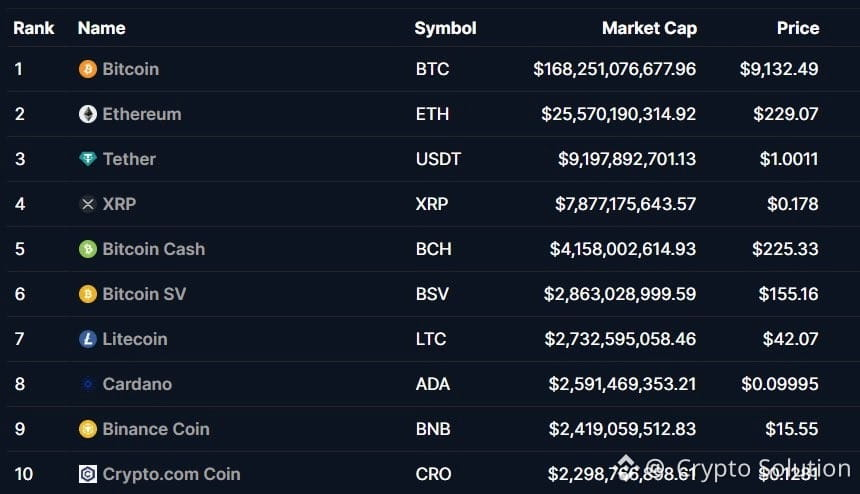Open the Bitcoin Cash name link
The width and height of the screenshot is (860, 494).
[154, 249]
